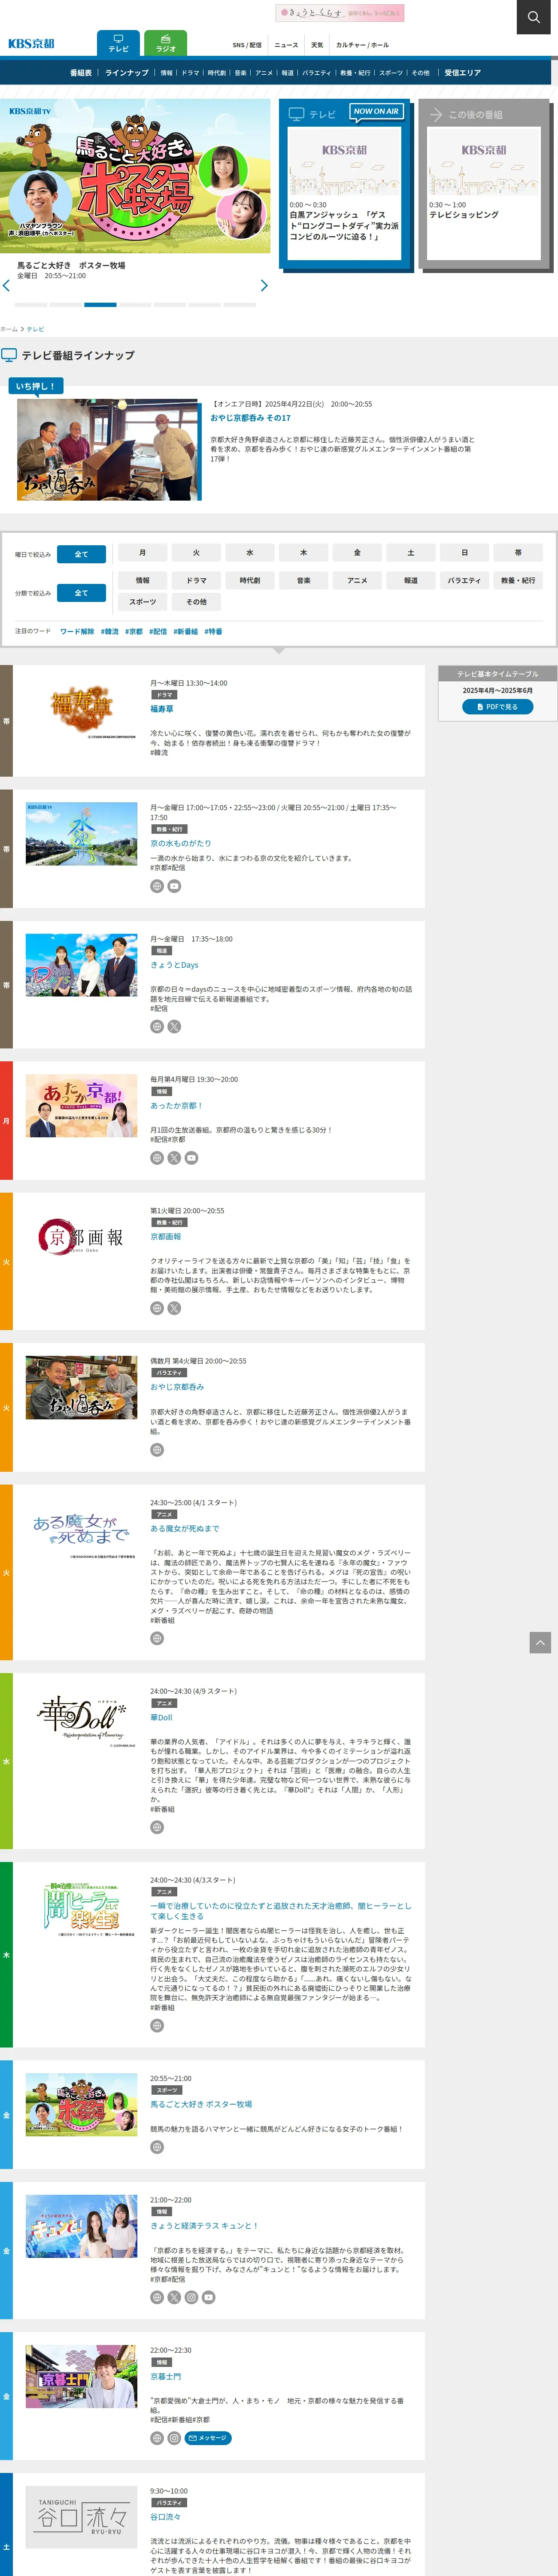The height and width of the screenshot is (2576, 558).
Task: Filter by the バラエティ category
Action: (464, 580)
